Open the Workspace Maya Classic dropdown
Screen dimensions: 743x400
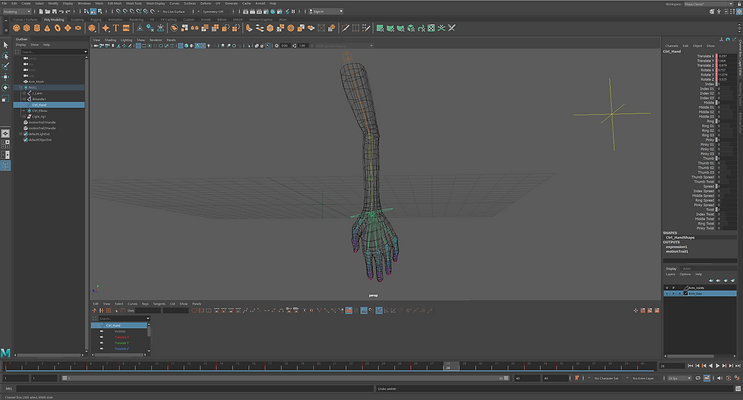point(707,4)
